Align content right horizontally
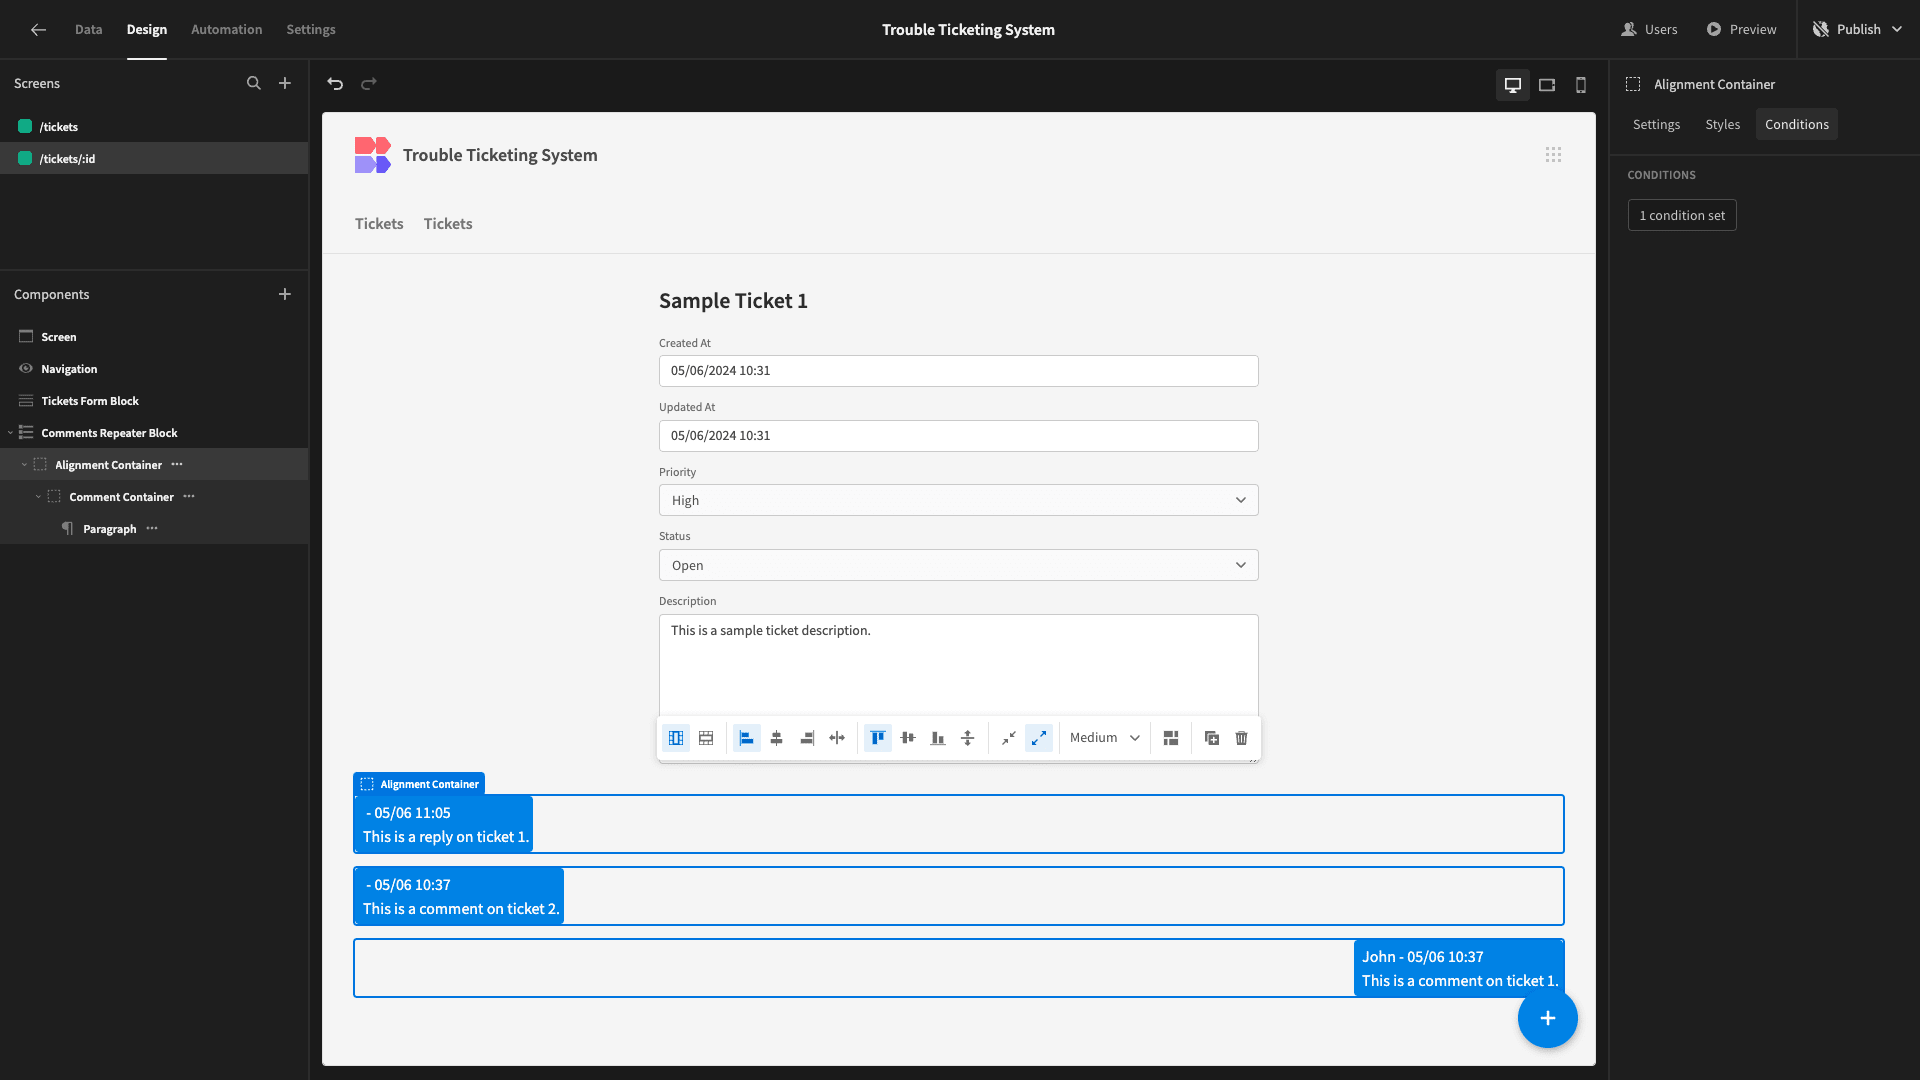Viewport: 1920px width, 1080px height. 807,738
